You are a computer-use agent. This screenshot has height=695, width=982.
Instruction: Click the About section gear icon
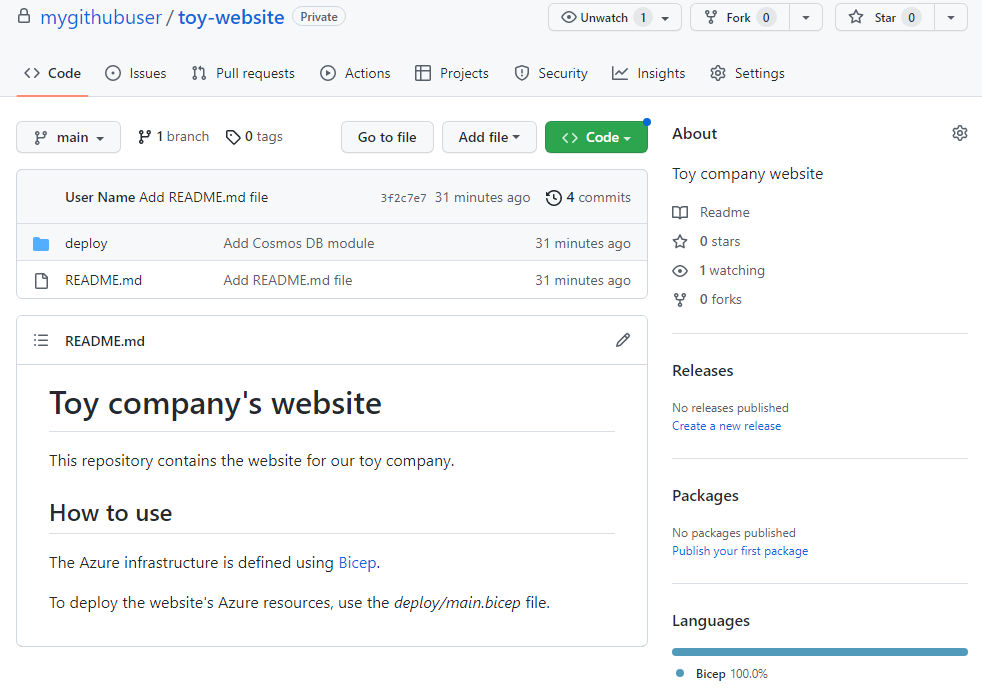click(959, 133)
